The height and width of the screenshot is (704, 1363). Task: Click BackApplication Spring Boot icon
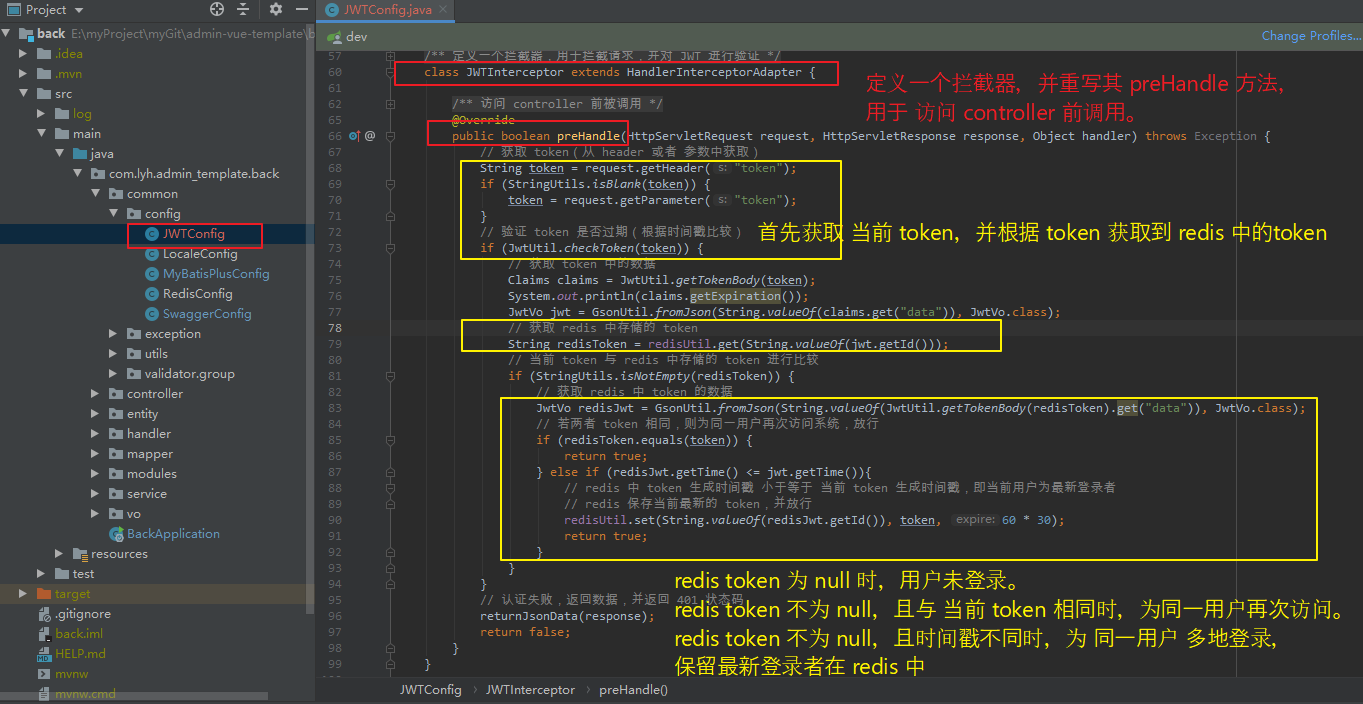pyautogui.click(x=116, y=533)
